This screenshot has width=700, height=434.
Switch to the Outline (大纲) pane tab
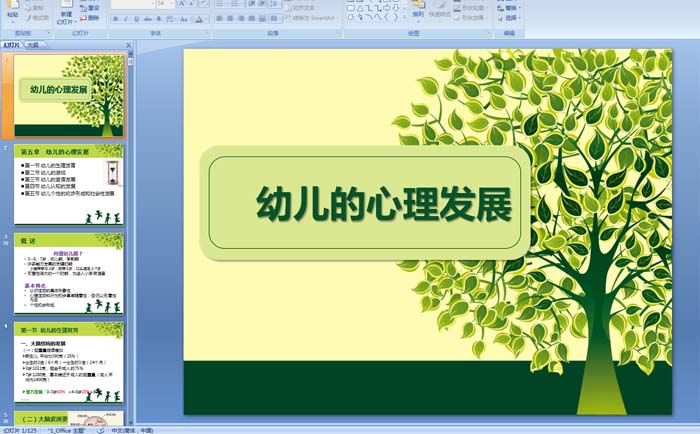(x=33, y=45)
